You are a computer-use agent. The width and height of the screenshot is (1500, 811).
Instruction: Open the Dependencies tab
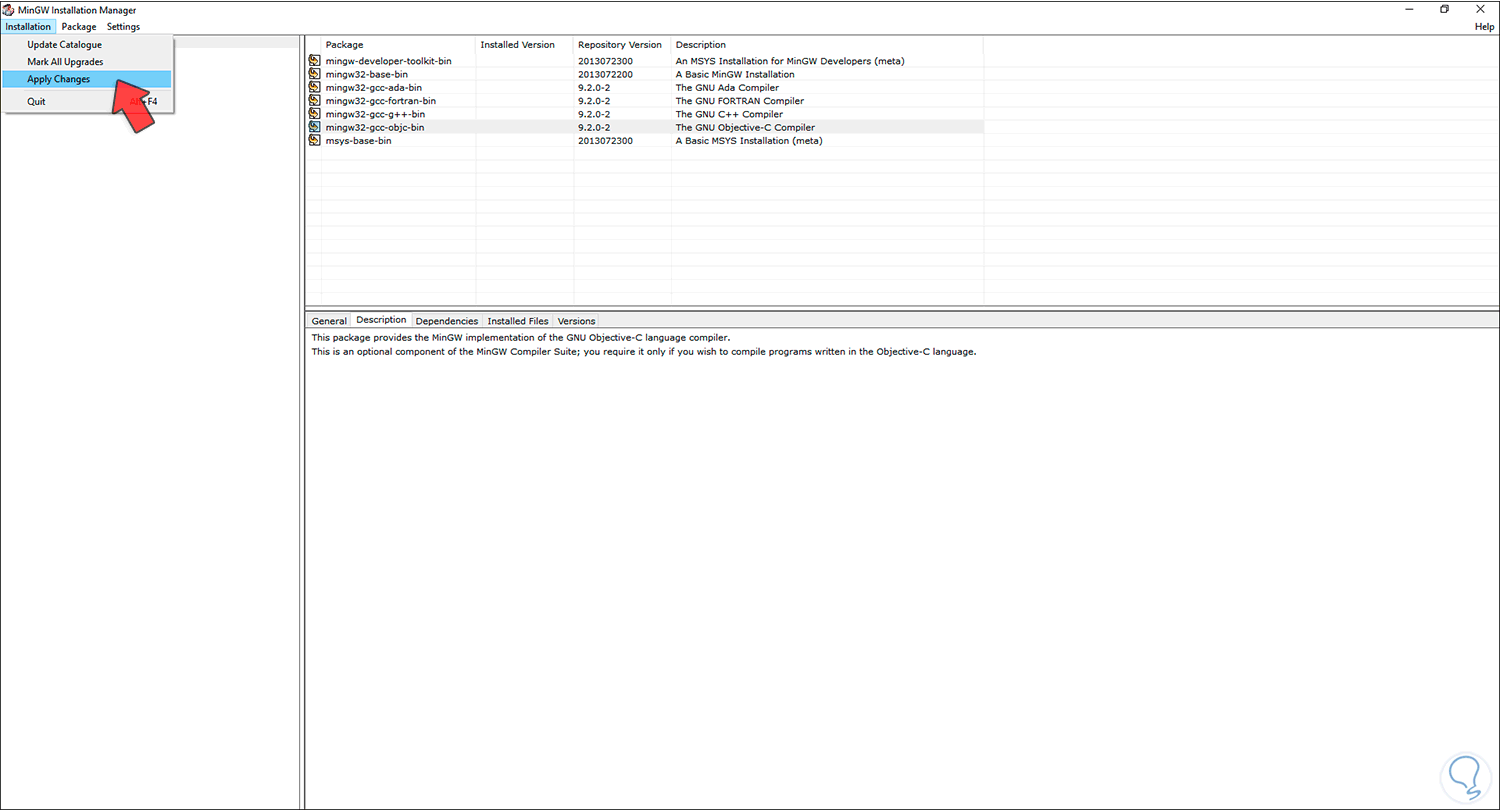[x=447, y=321]
